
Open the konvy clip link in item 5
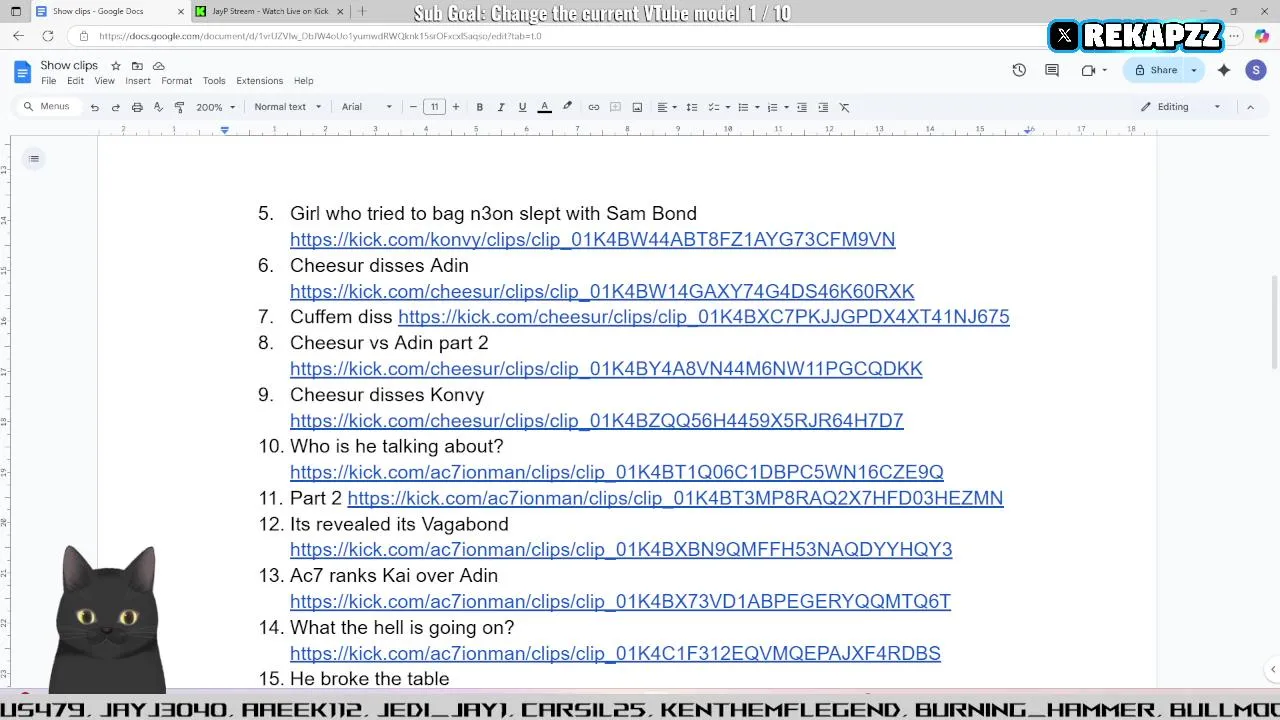click(x=592, y=239)
